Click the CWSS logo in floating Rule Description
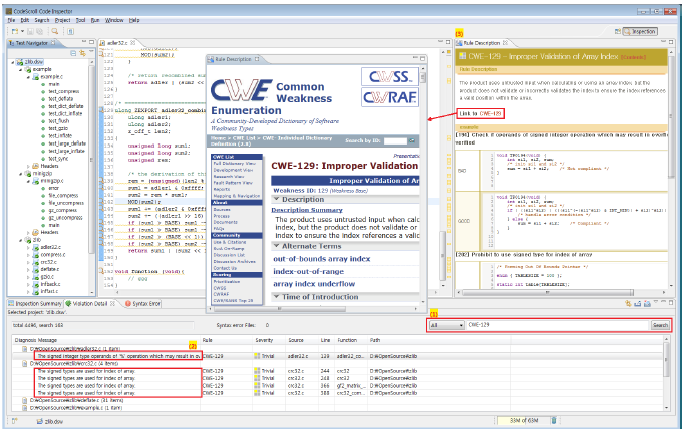683x429 pixels. (390, 77)
